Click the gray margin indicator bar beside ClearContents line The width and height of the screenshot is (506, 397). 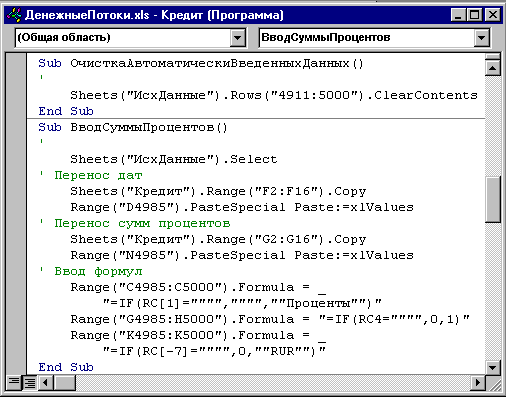click(16, 95)
